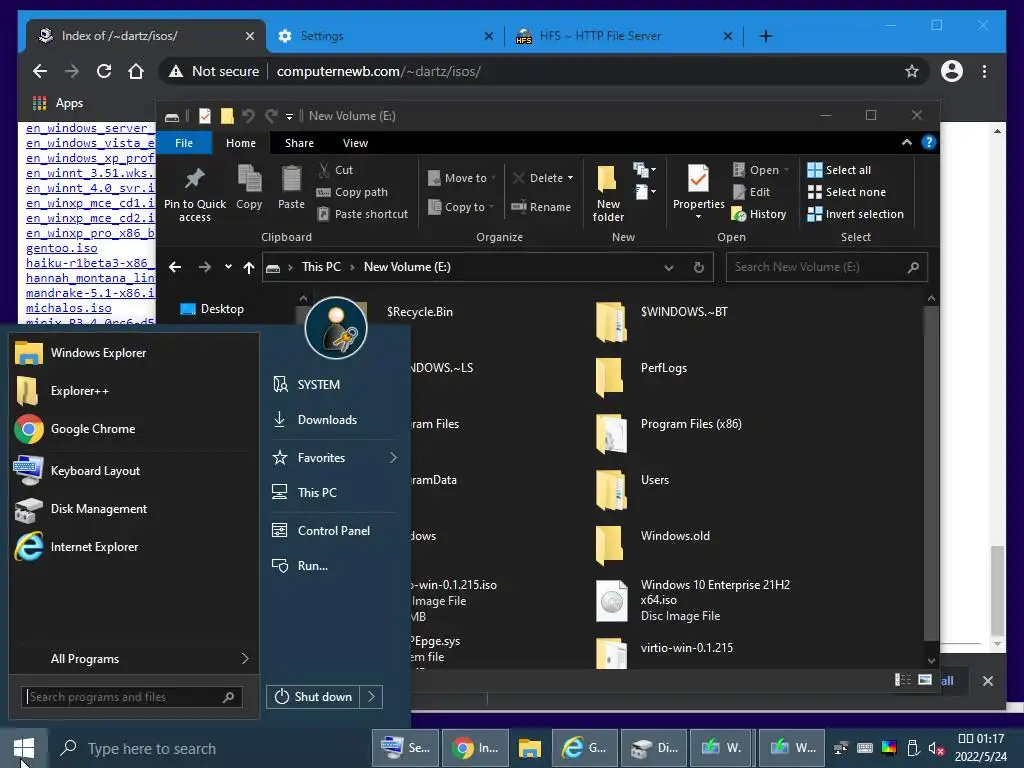This screenshot has height=768, width=1024.
Task: Click Rename in Organize group
Action: (x=541, y=207)
